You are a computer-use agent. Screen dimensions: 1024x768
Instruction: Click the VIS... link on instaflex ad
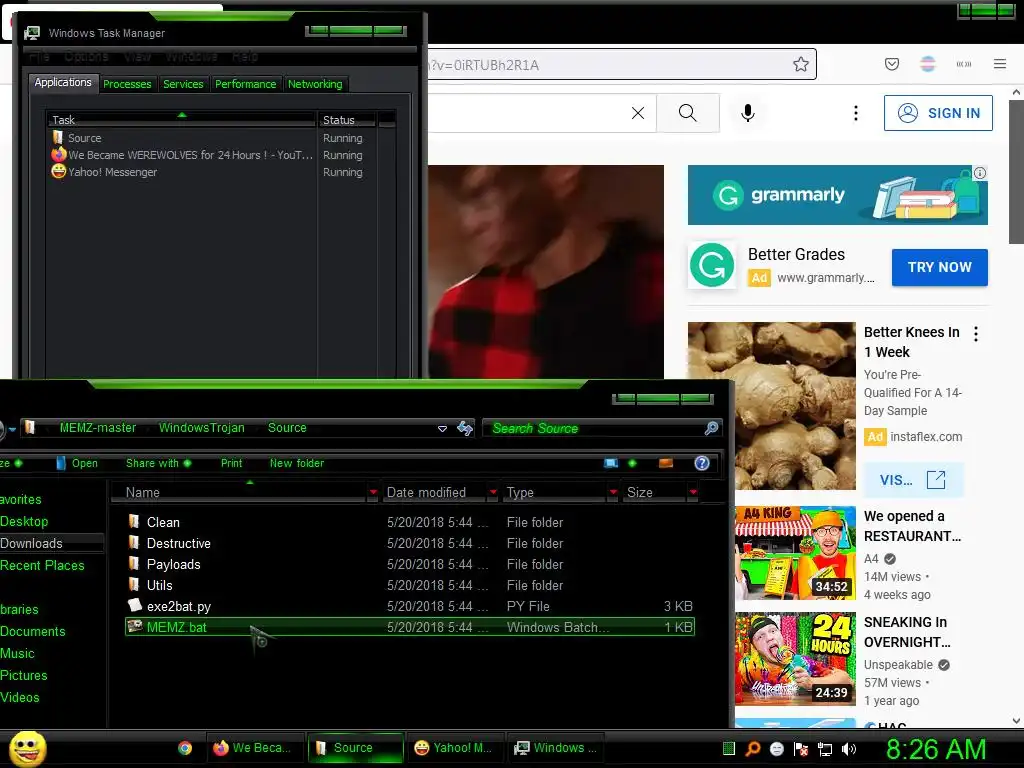(x=913, y=480)
